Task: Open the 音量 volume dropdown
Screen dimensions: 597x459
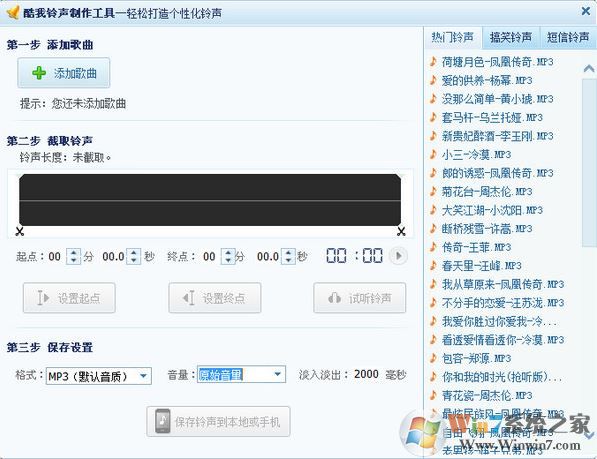Action: (241, 375)
